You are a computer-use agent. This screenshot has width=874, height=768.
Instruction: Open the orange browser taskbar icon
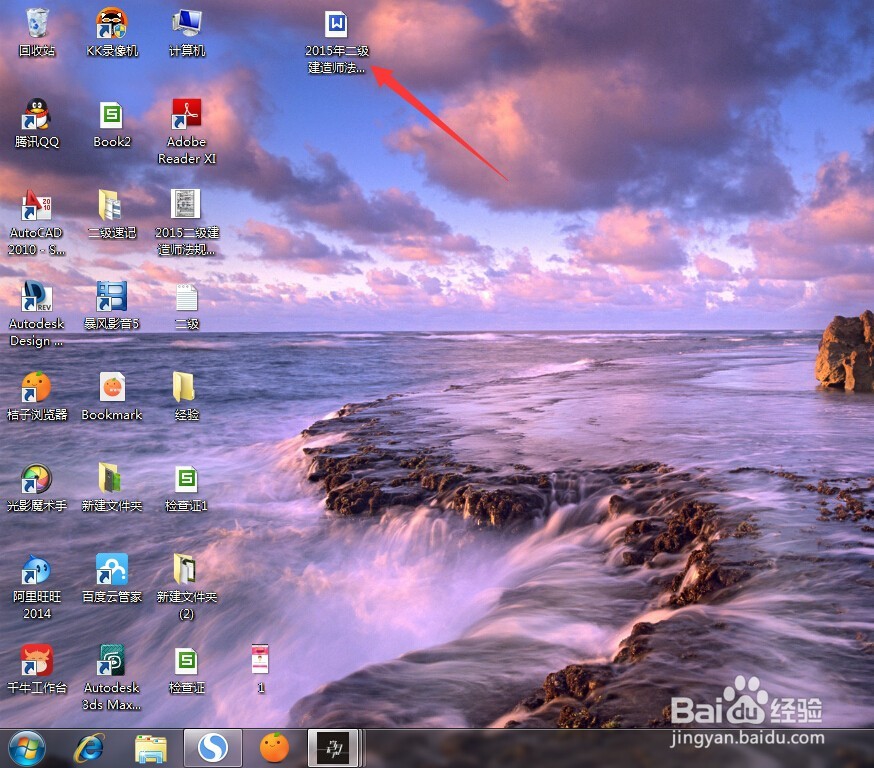275,748
